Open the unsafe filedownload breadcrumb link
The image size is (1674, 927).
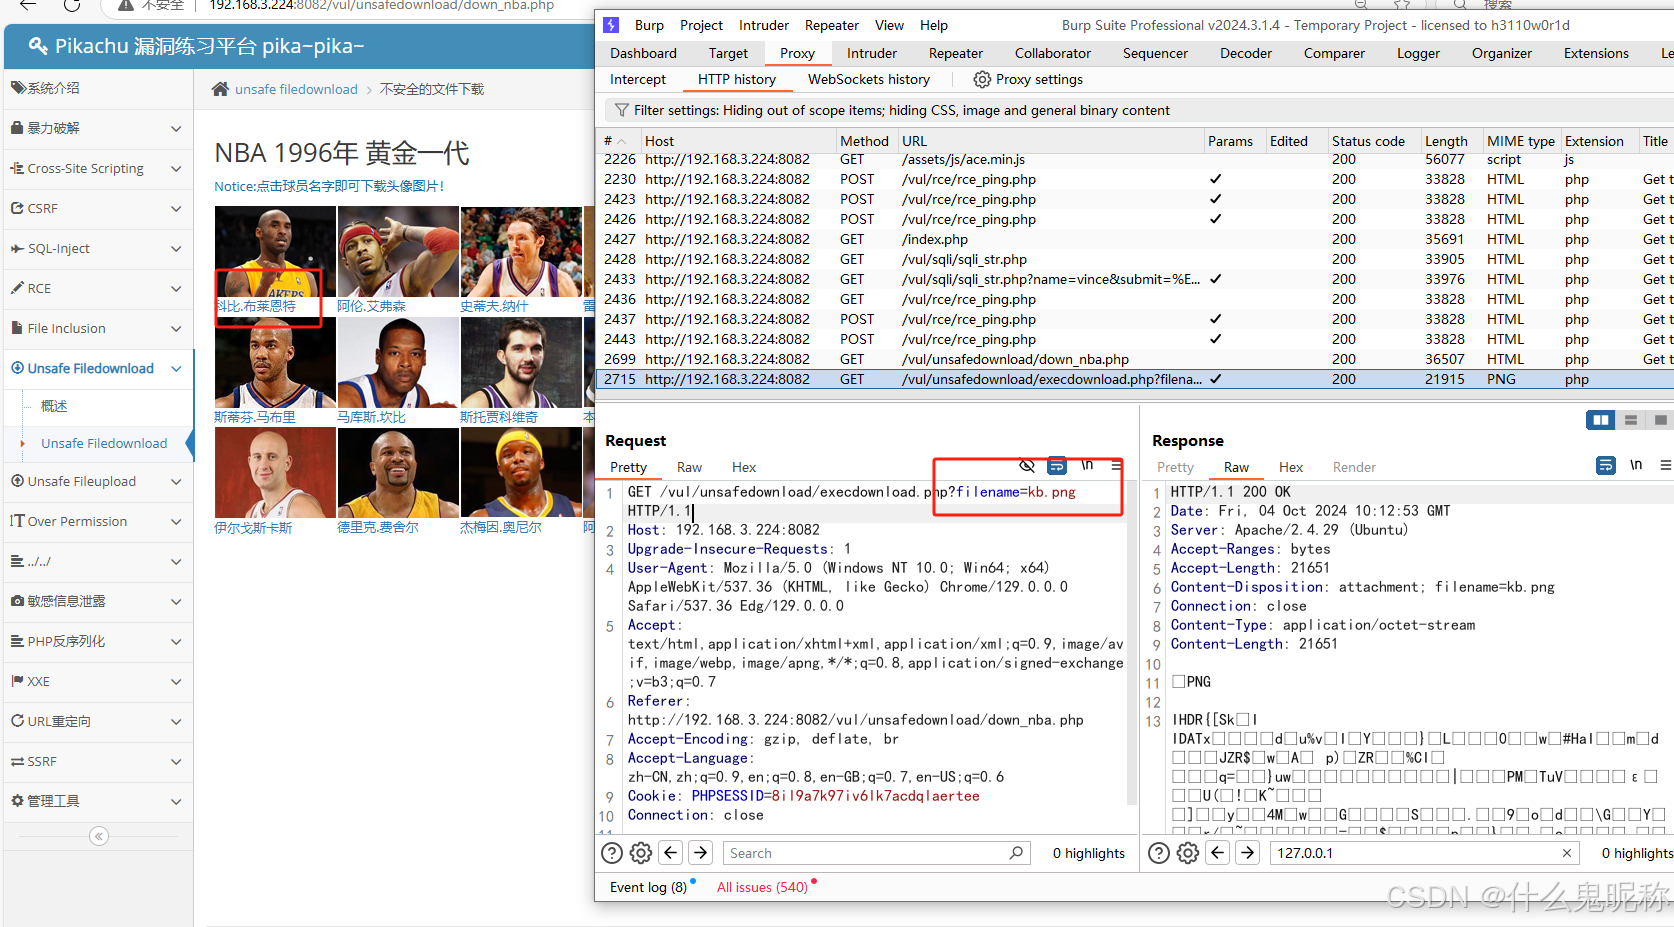296,89
